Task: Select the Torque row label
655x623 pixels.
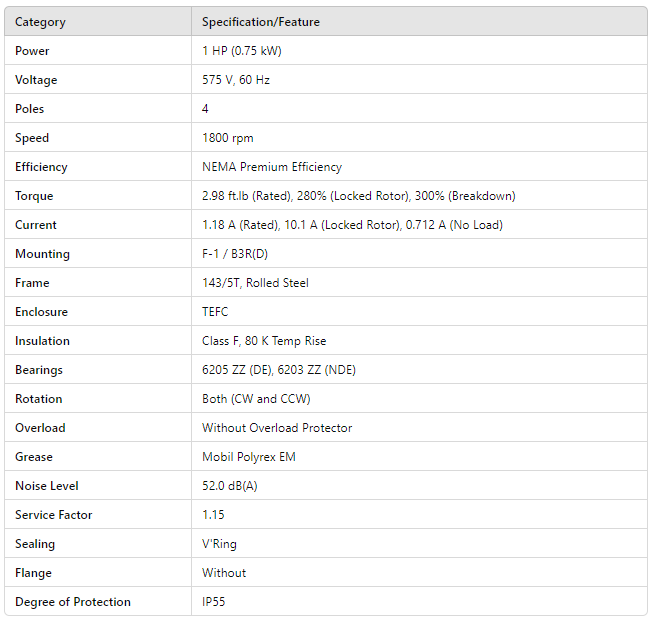Action: 34,196
